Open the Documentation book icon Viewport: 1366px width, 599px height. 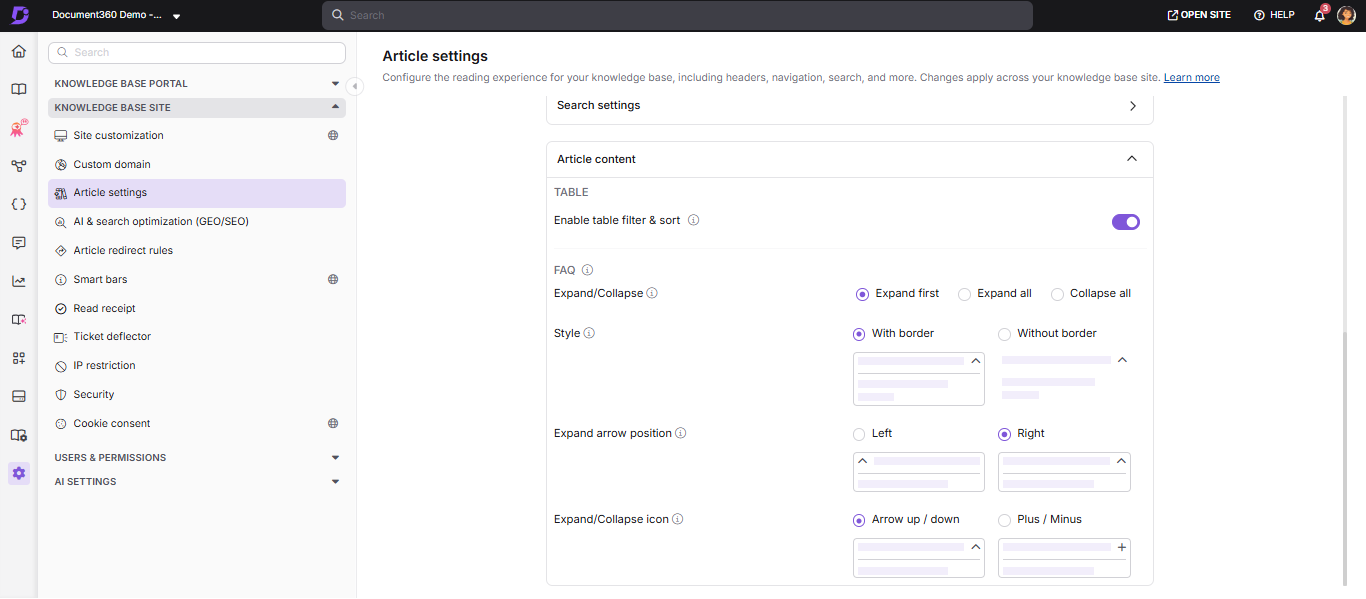click(19, 90)
